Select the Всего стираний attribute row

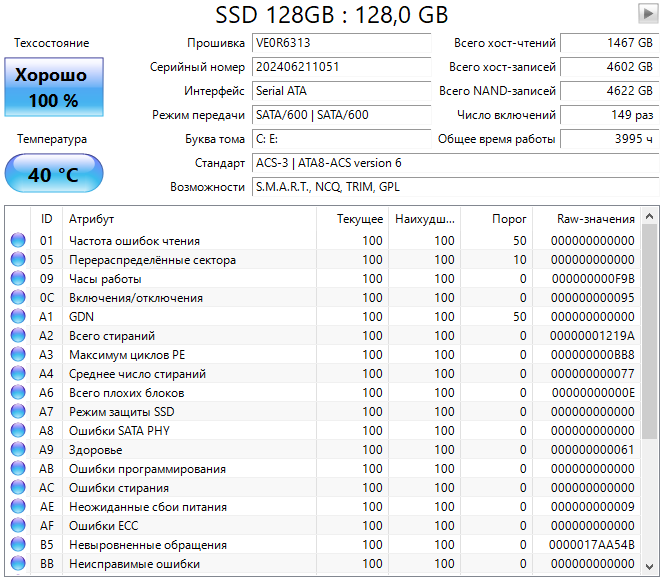point(323,335)
